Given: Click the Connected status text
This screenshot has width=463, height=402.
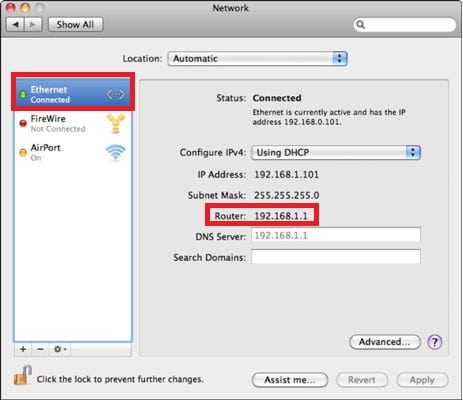Looking at the screenshot, I should 277,98.
